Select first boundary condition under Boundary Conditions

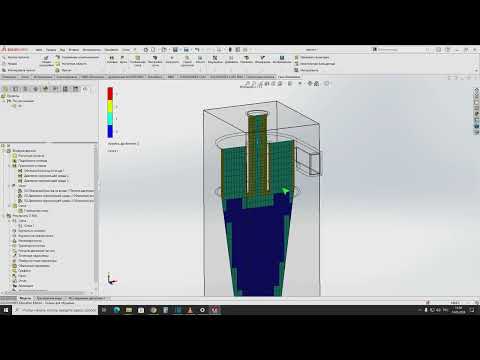(41, 171)
